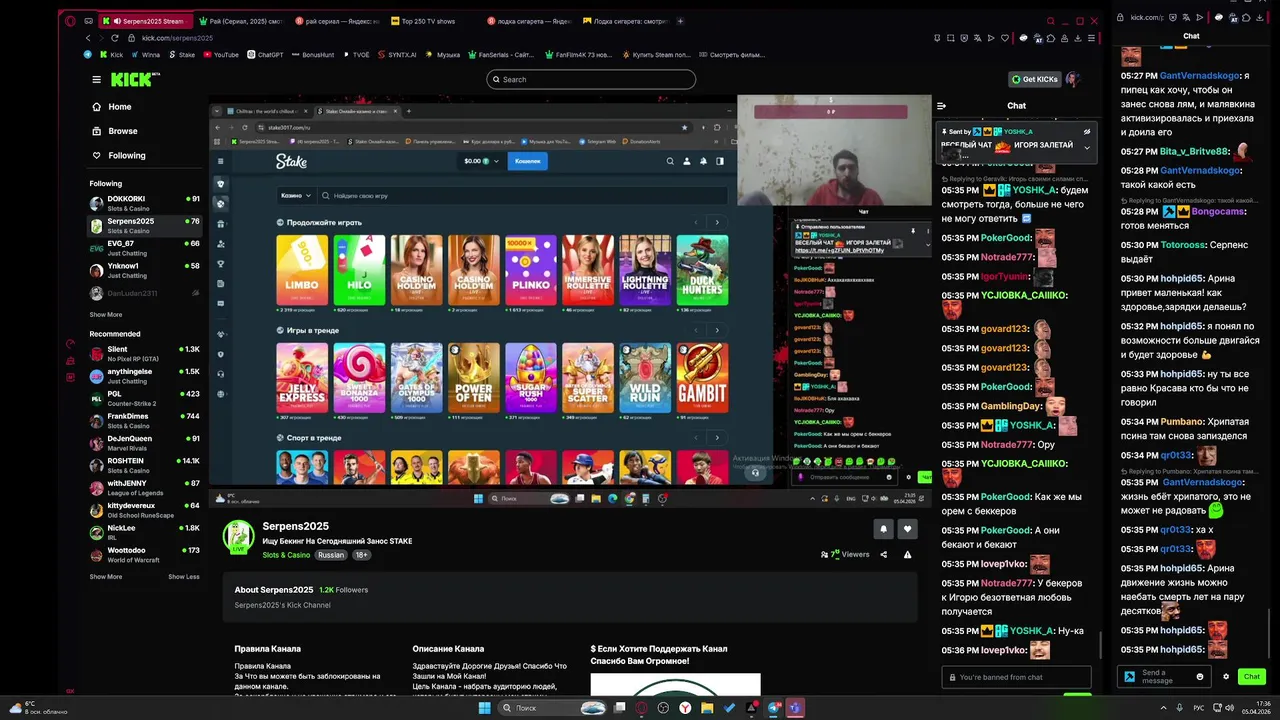
Task: Open the Slots & Casino category link
Action: point(286,555)
